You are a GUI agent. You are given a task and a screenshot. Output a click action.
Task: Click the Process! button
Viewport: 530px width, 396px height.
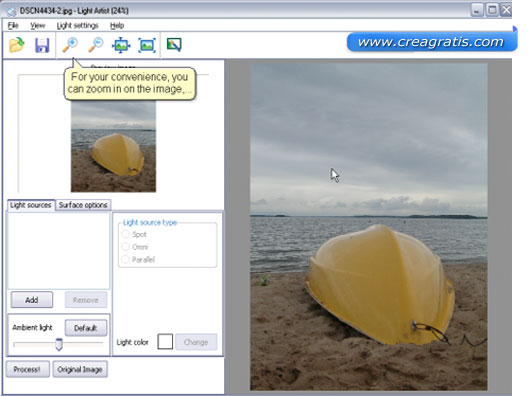27,369
